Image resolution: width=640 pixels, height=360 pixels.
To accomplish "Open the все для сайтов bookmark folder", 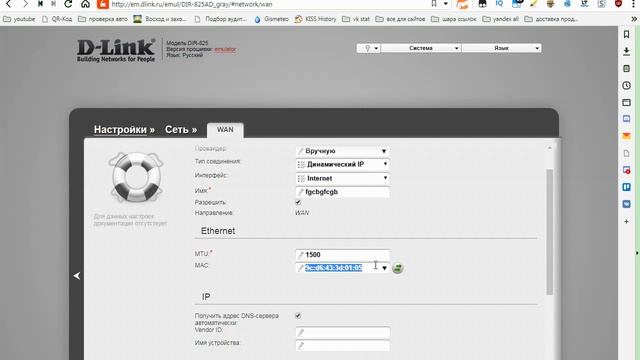I will (401, 19).
